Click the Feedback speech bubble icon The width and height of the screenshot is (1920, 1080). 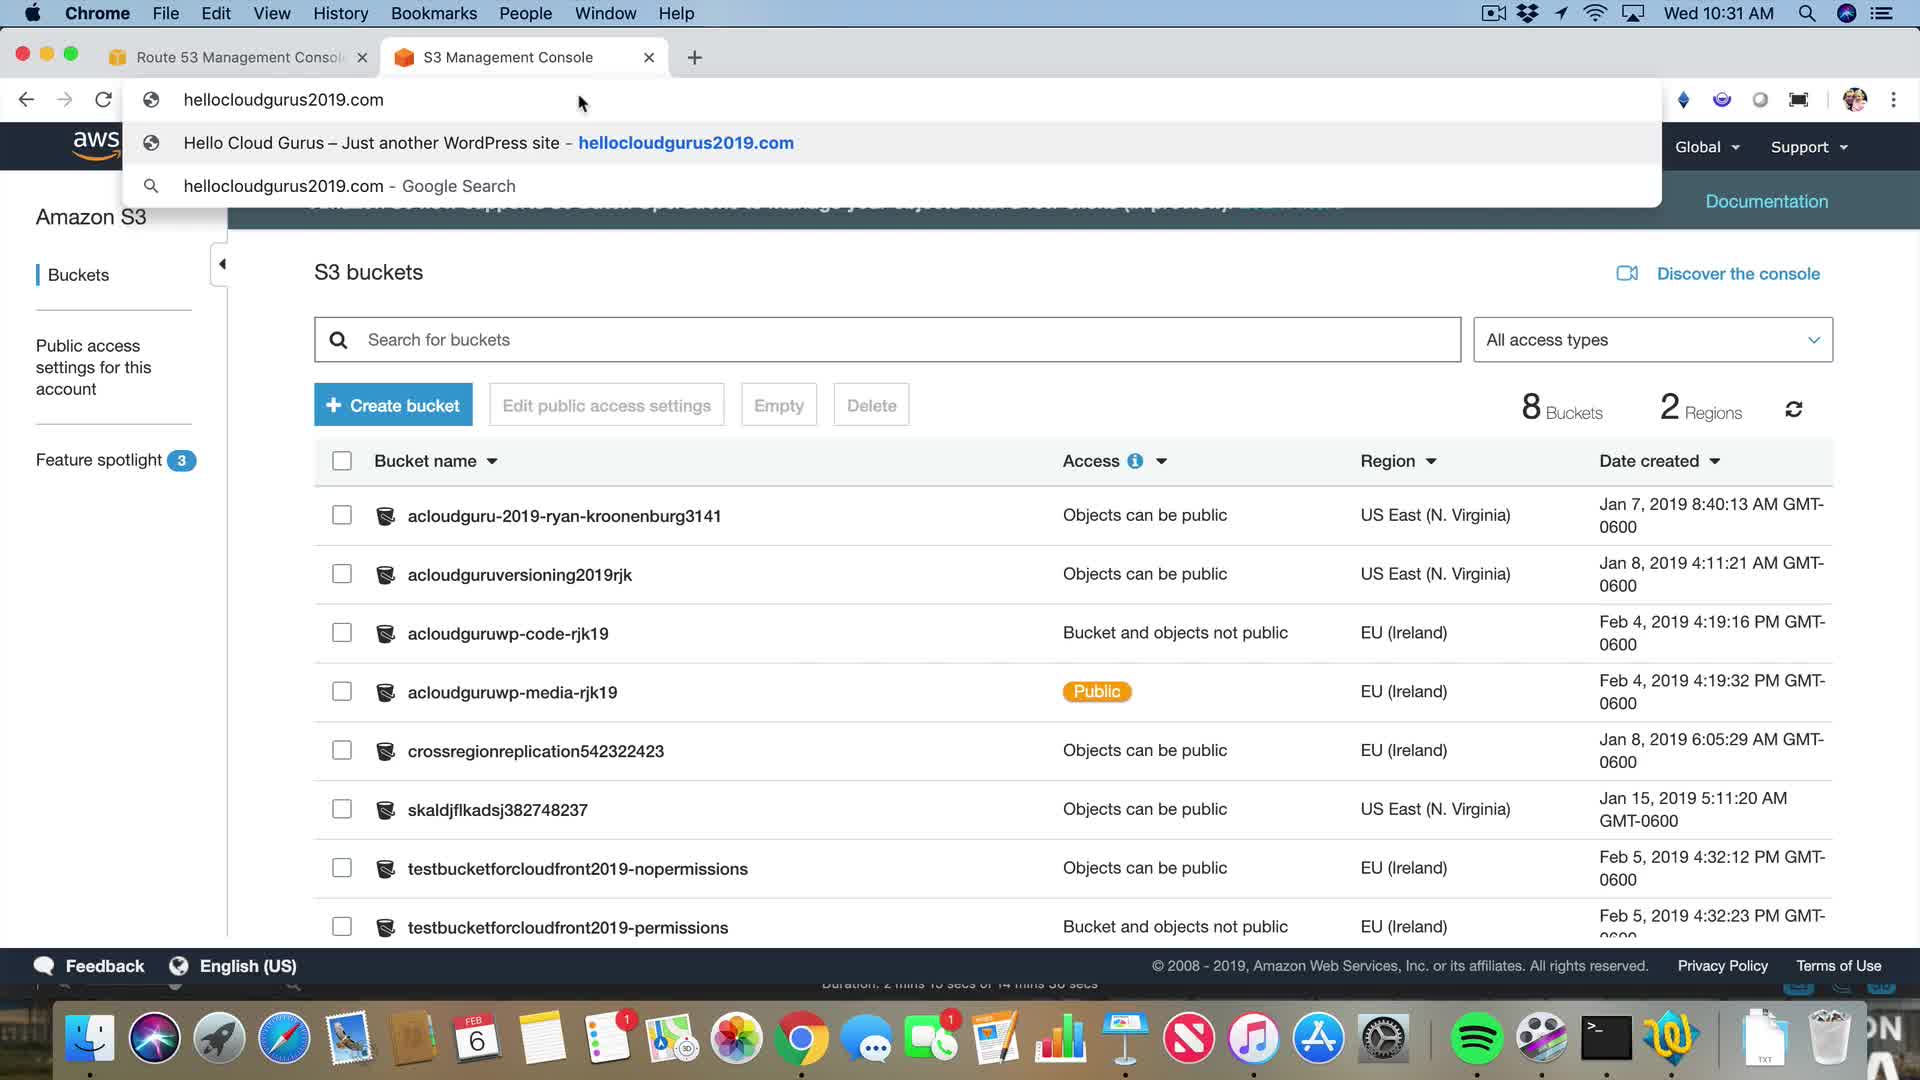[44, 966]
